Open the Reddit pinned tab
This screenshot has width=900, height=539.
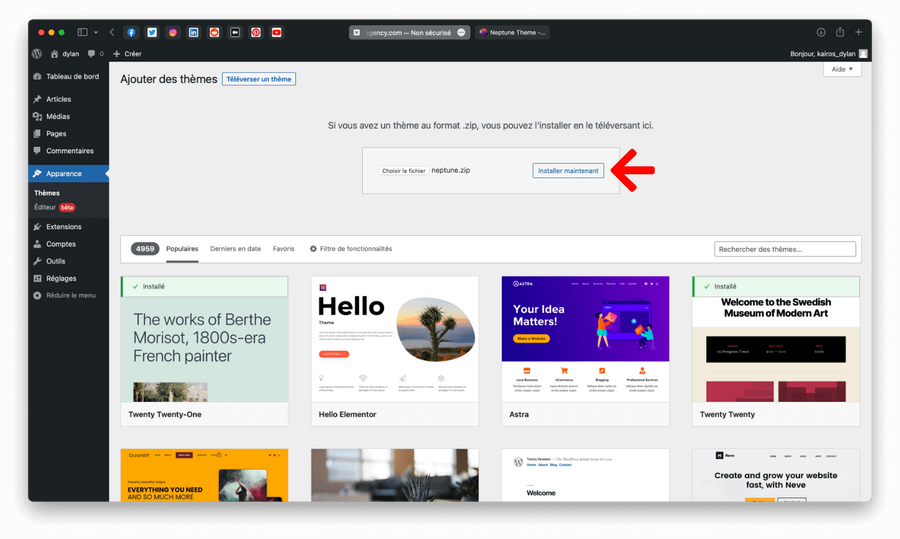click(214, 33)
